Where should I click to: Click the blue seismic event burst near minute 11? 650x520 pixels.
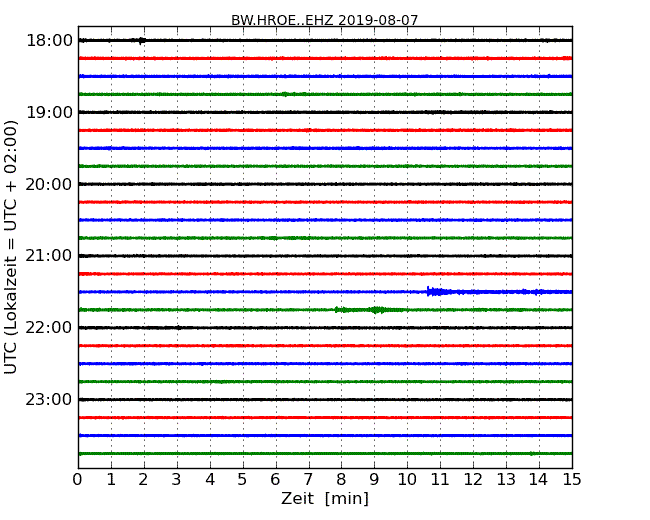(440, 292)
